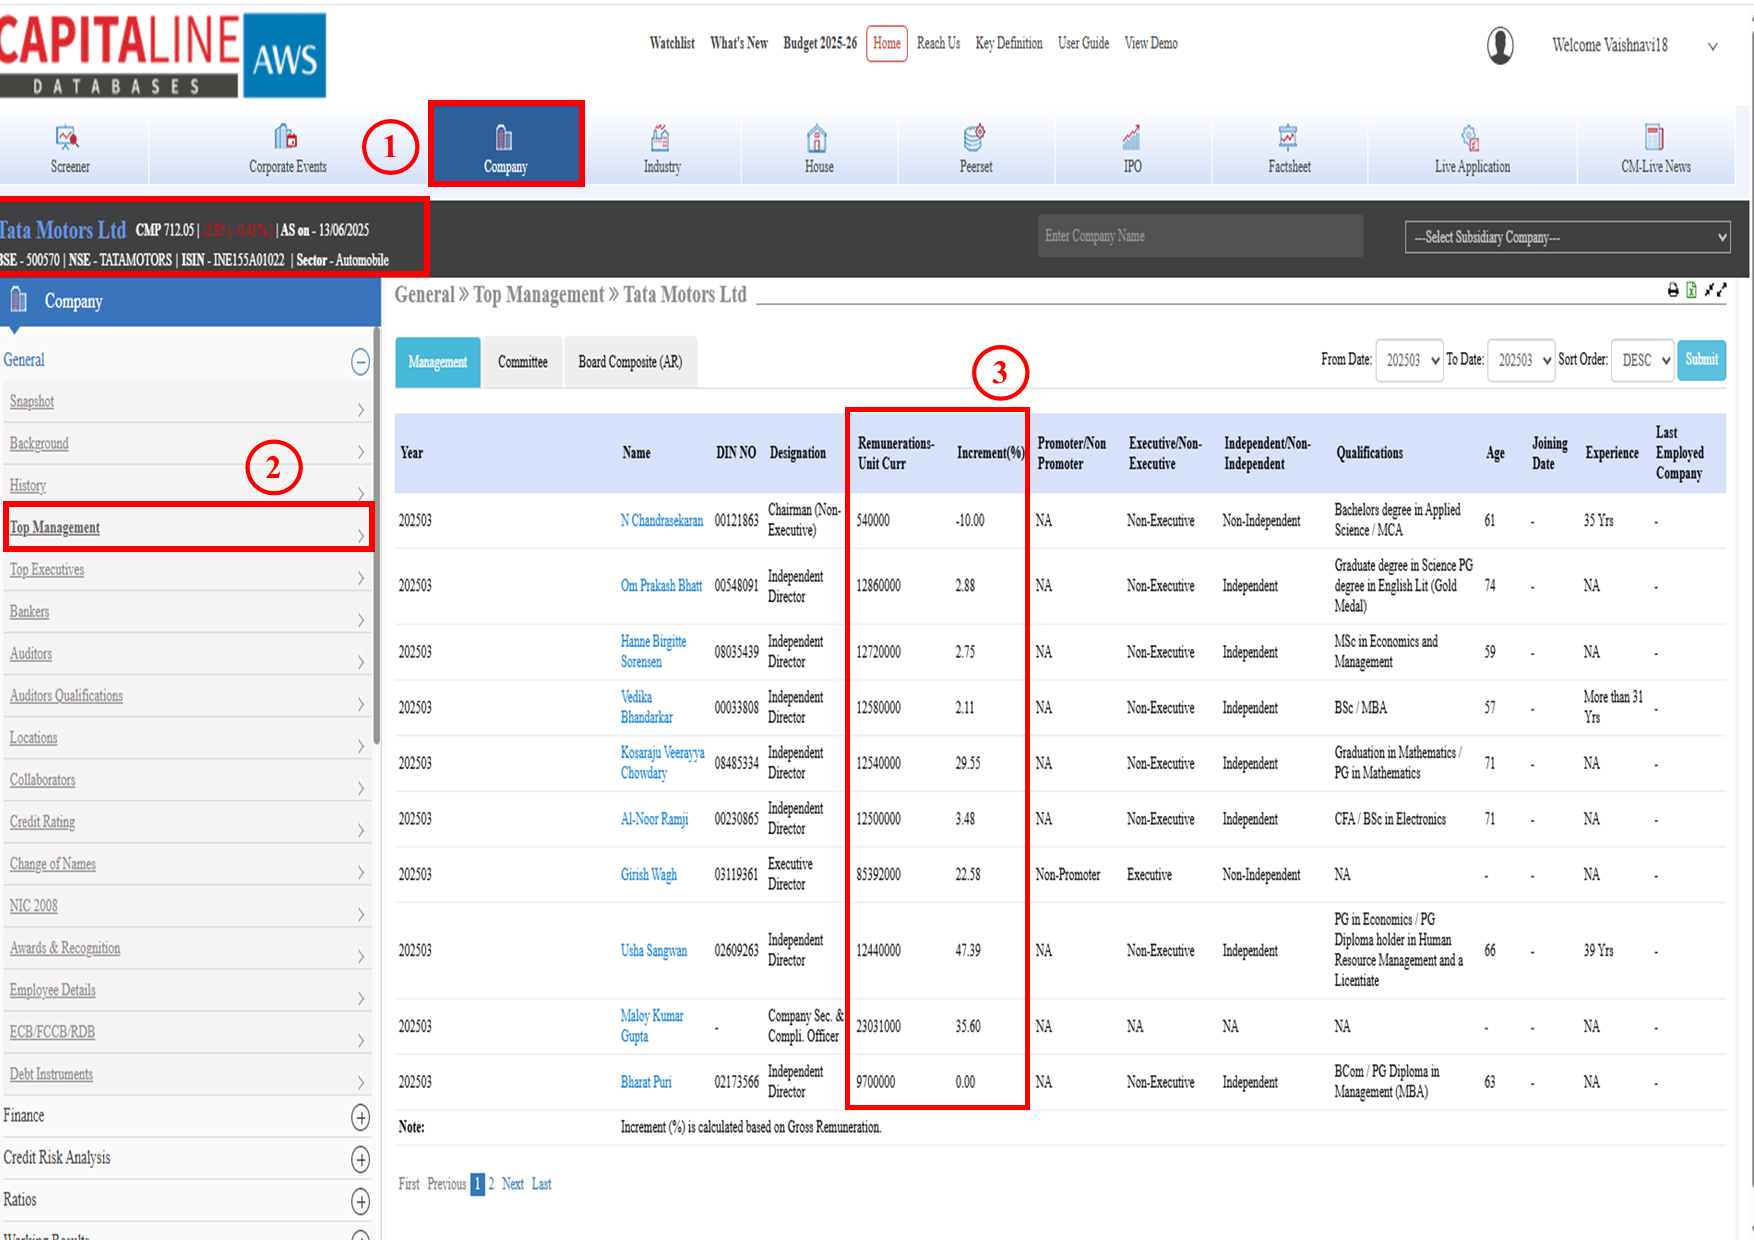Expand the Finance section
This screenshot has width=1754, height=1240.
coord(360,1117)
